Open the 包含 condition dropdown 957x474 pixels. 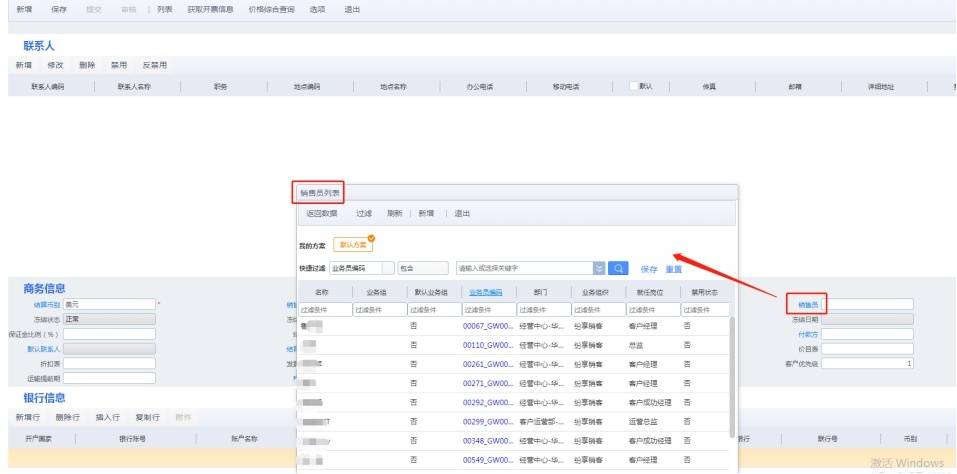[x=423, y=268]
